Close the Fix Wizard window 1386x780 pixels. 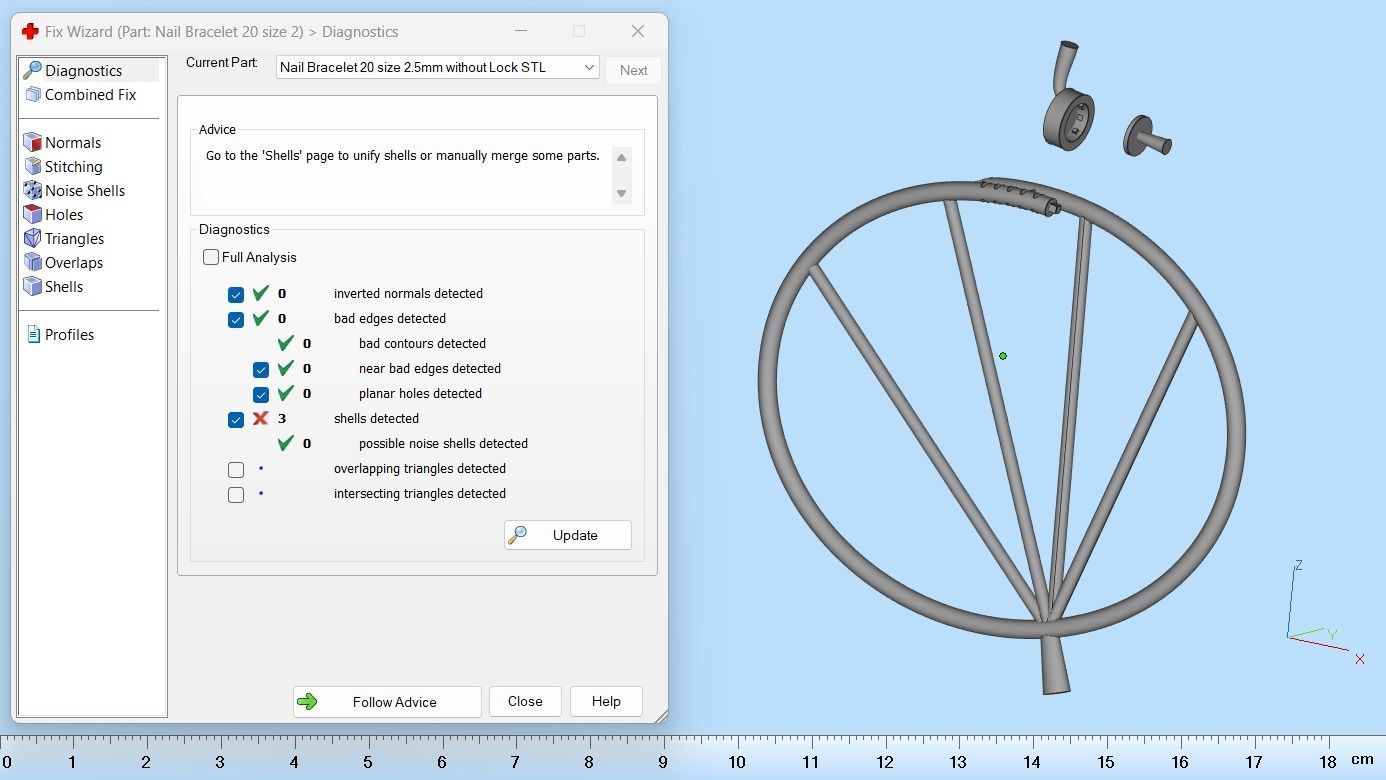point(638,31)
